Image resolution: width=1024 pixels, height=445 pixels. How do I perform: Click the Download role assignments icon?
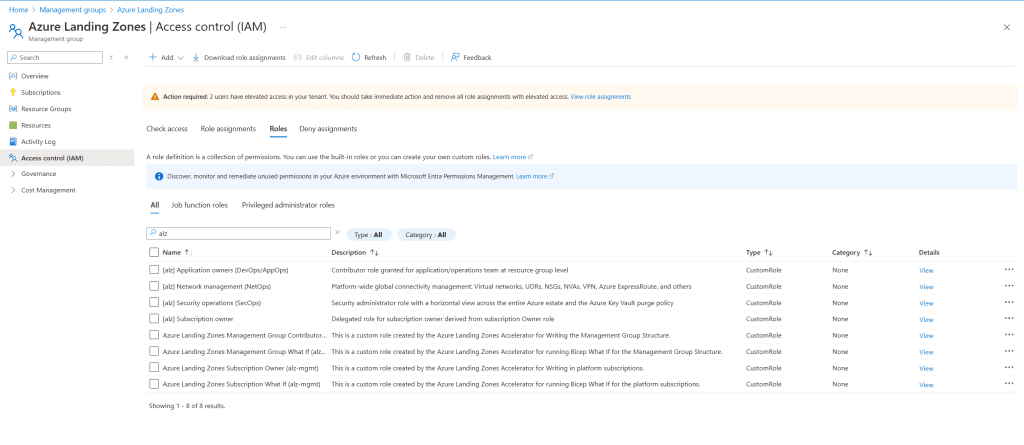(x=197, y=58)
